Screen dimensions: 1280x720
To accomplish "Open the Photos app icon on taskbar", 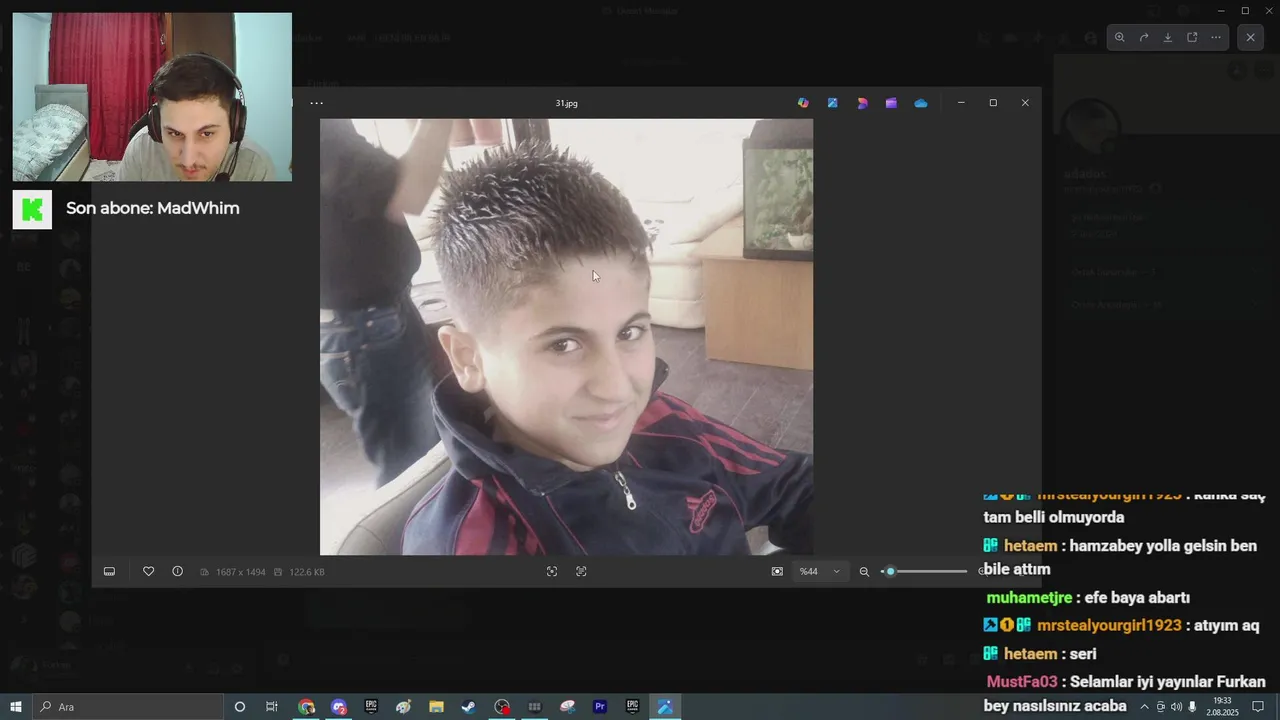I will pos(665,707).
